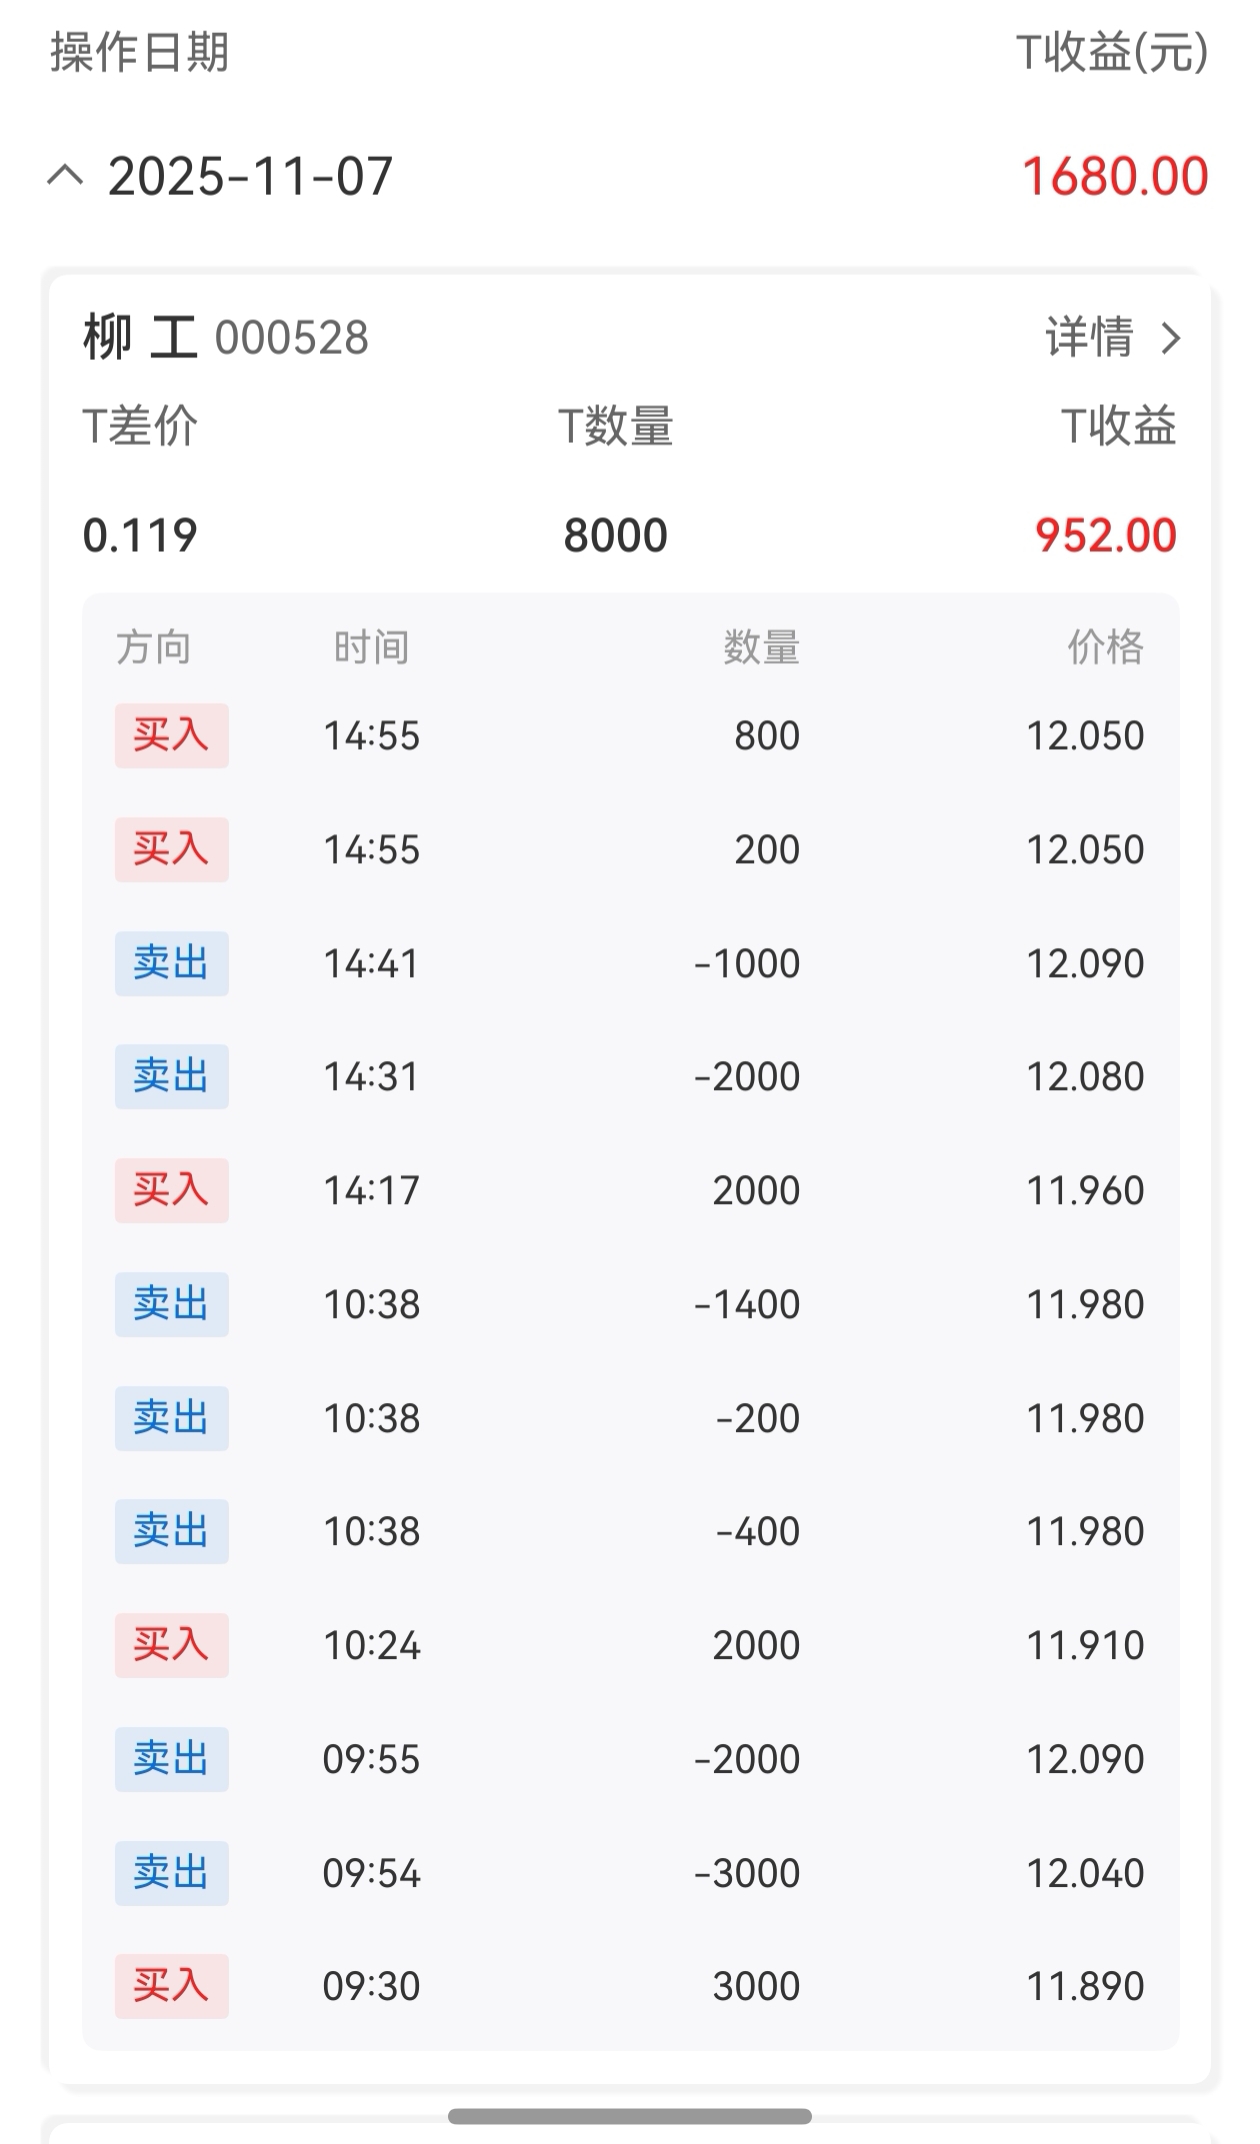Image resolution: width=1260 pixels, height=2144 pixels.
Task: Tap the 8000 T数量 value
Action: (x=615, y=535)
